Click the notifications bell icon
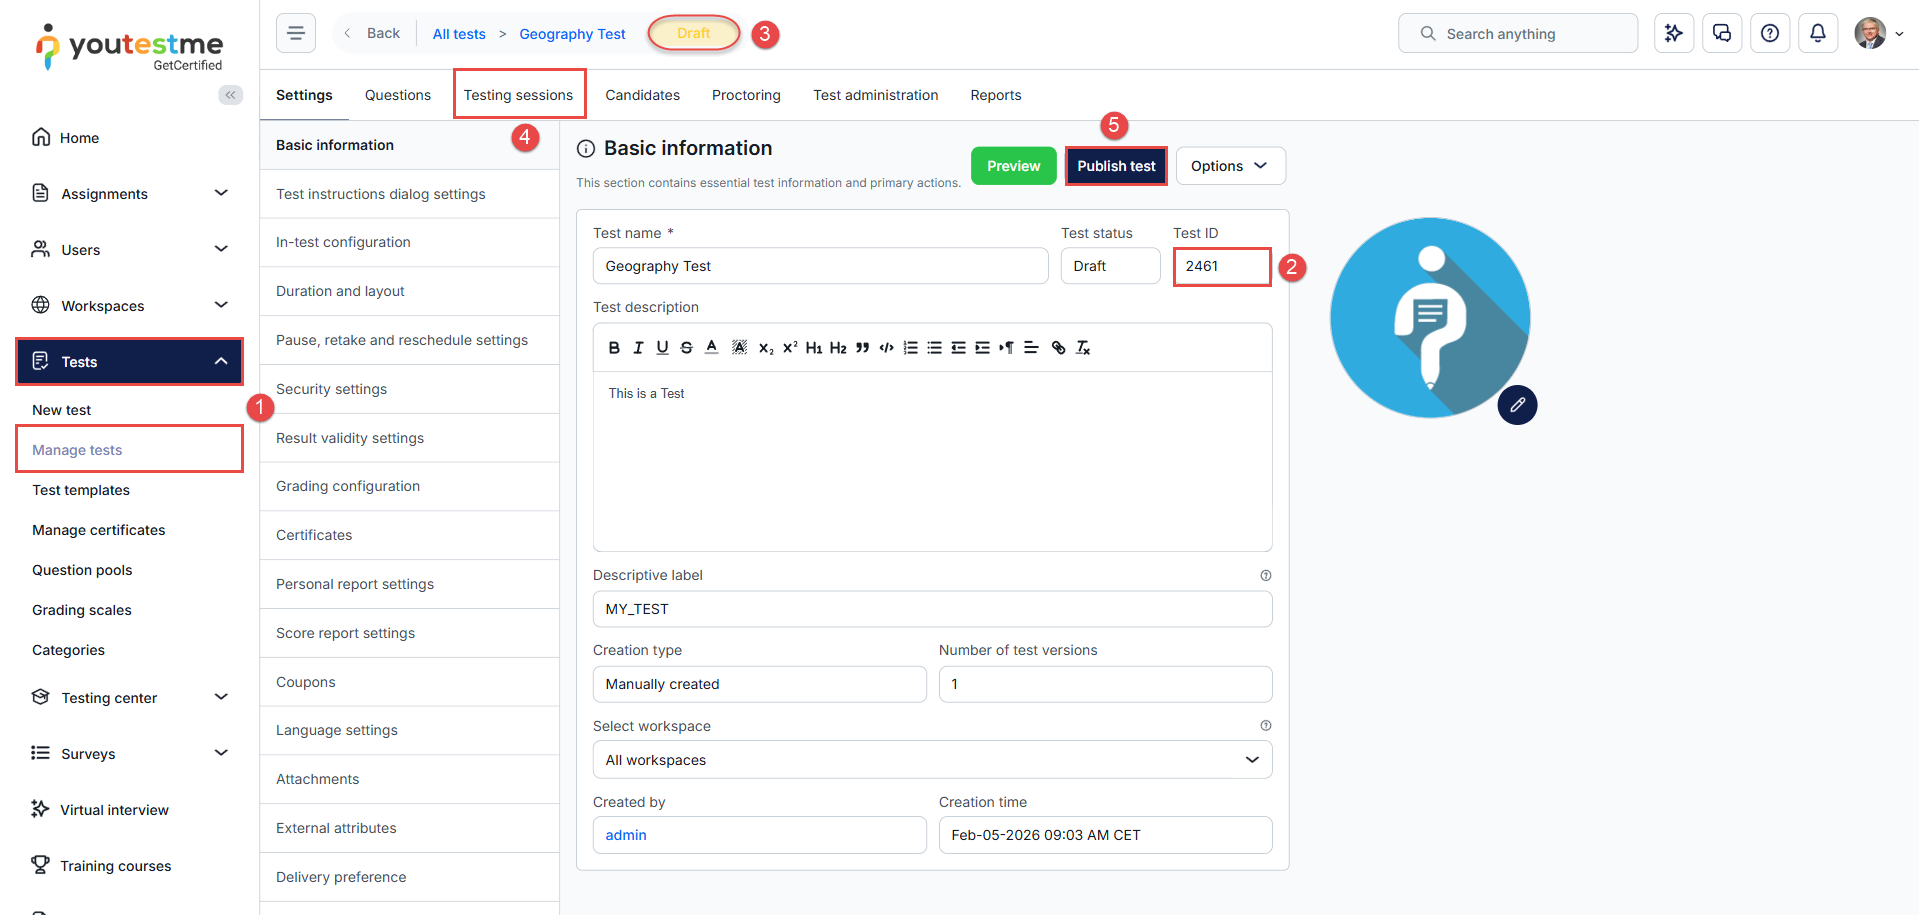The image size is (1919, 915). coord(1817,33)
